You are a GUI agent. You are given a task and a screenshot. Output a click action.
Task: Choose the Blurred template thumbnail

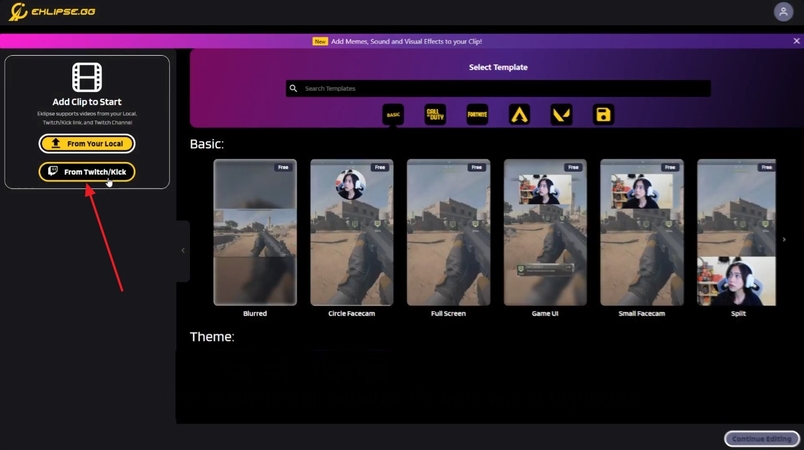[255, 232]
